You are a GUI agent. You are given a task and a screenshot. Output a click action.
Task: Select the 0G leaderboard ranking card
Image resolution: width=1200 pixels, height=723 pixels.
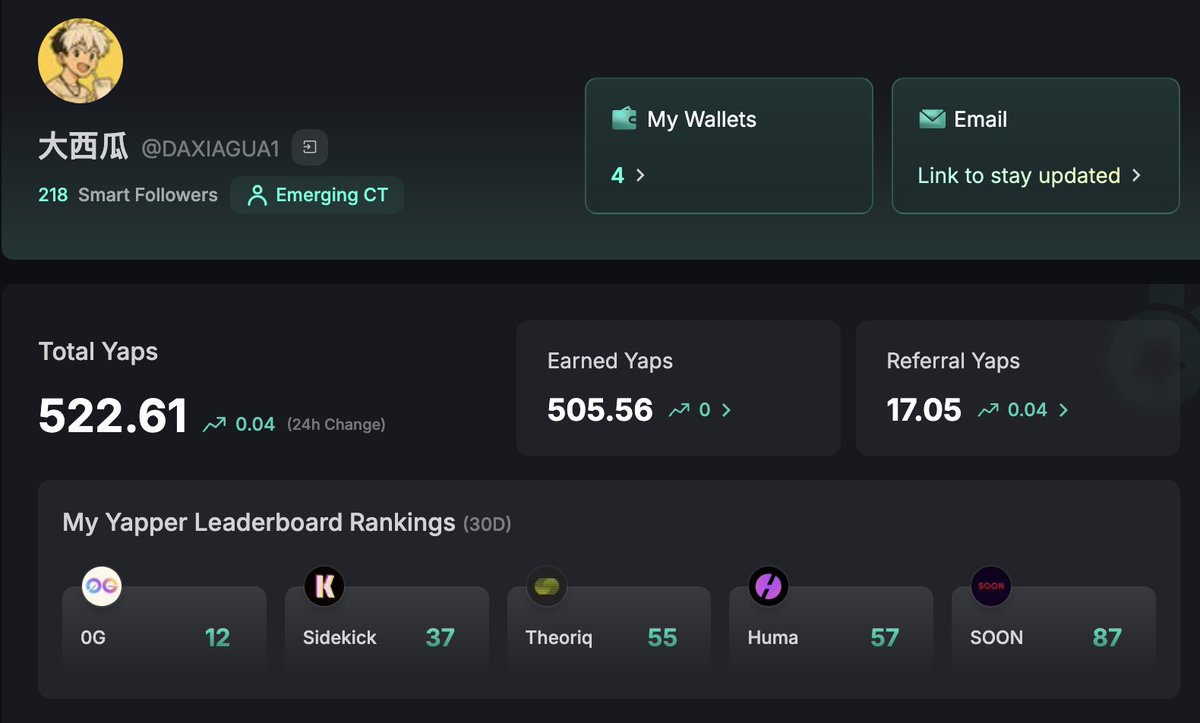[x=164, y=628]
